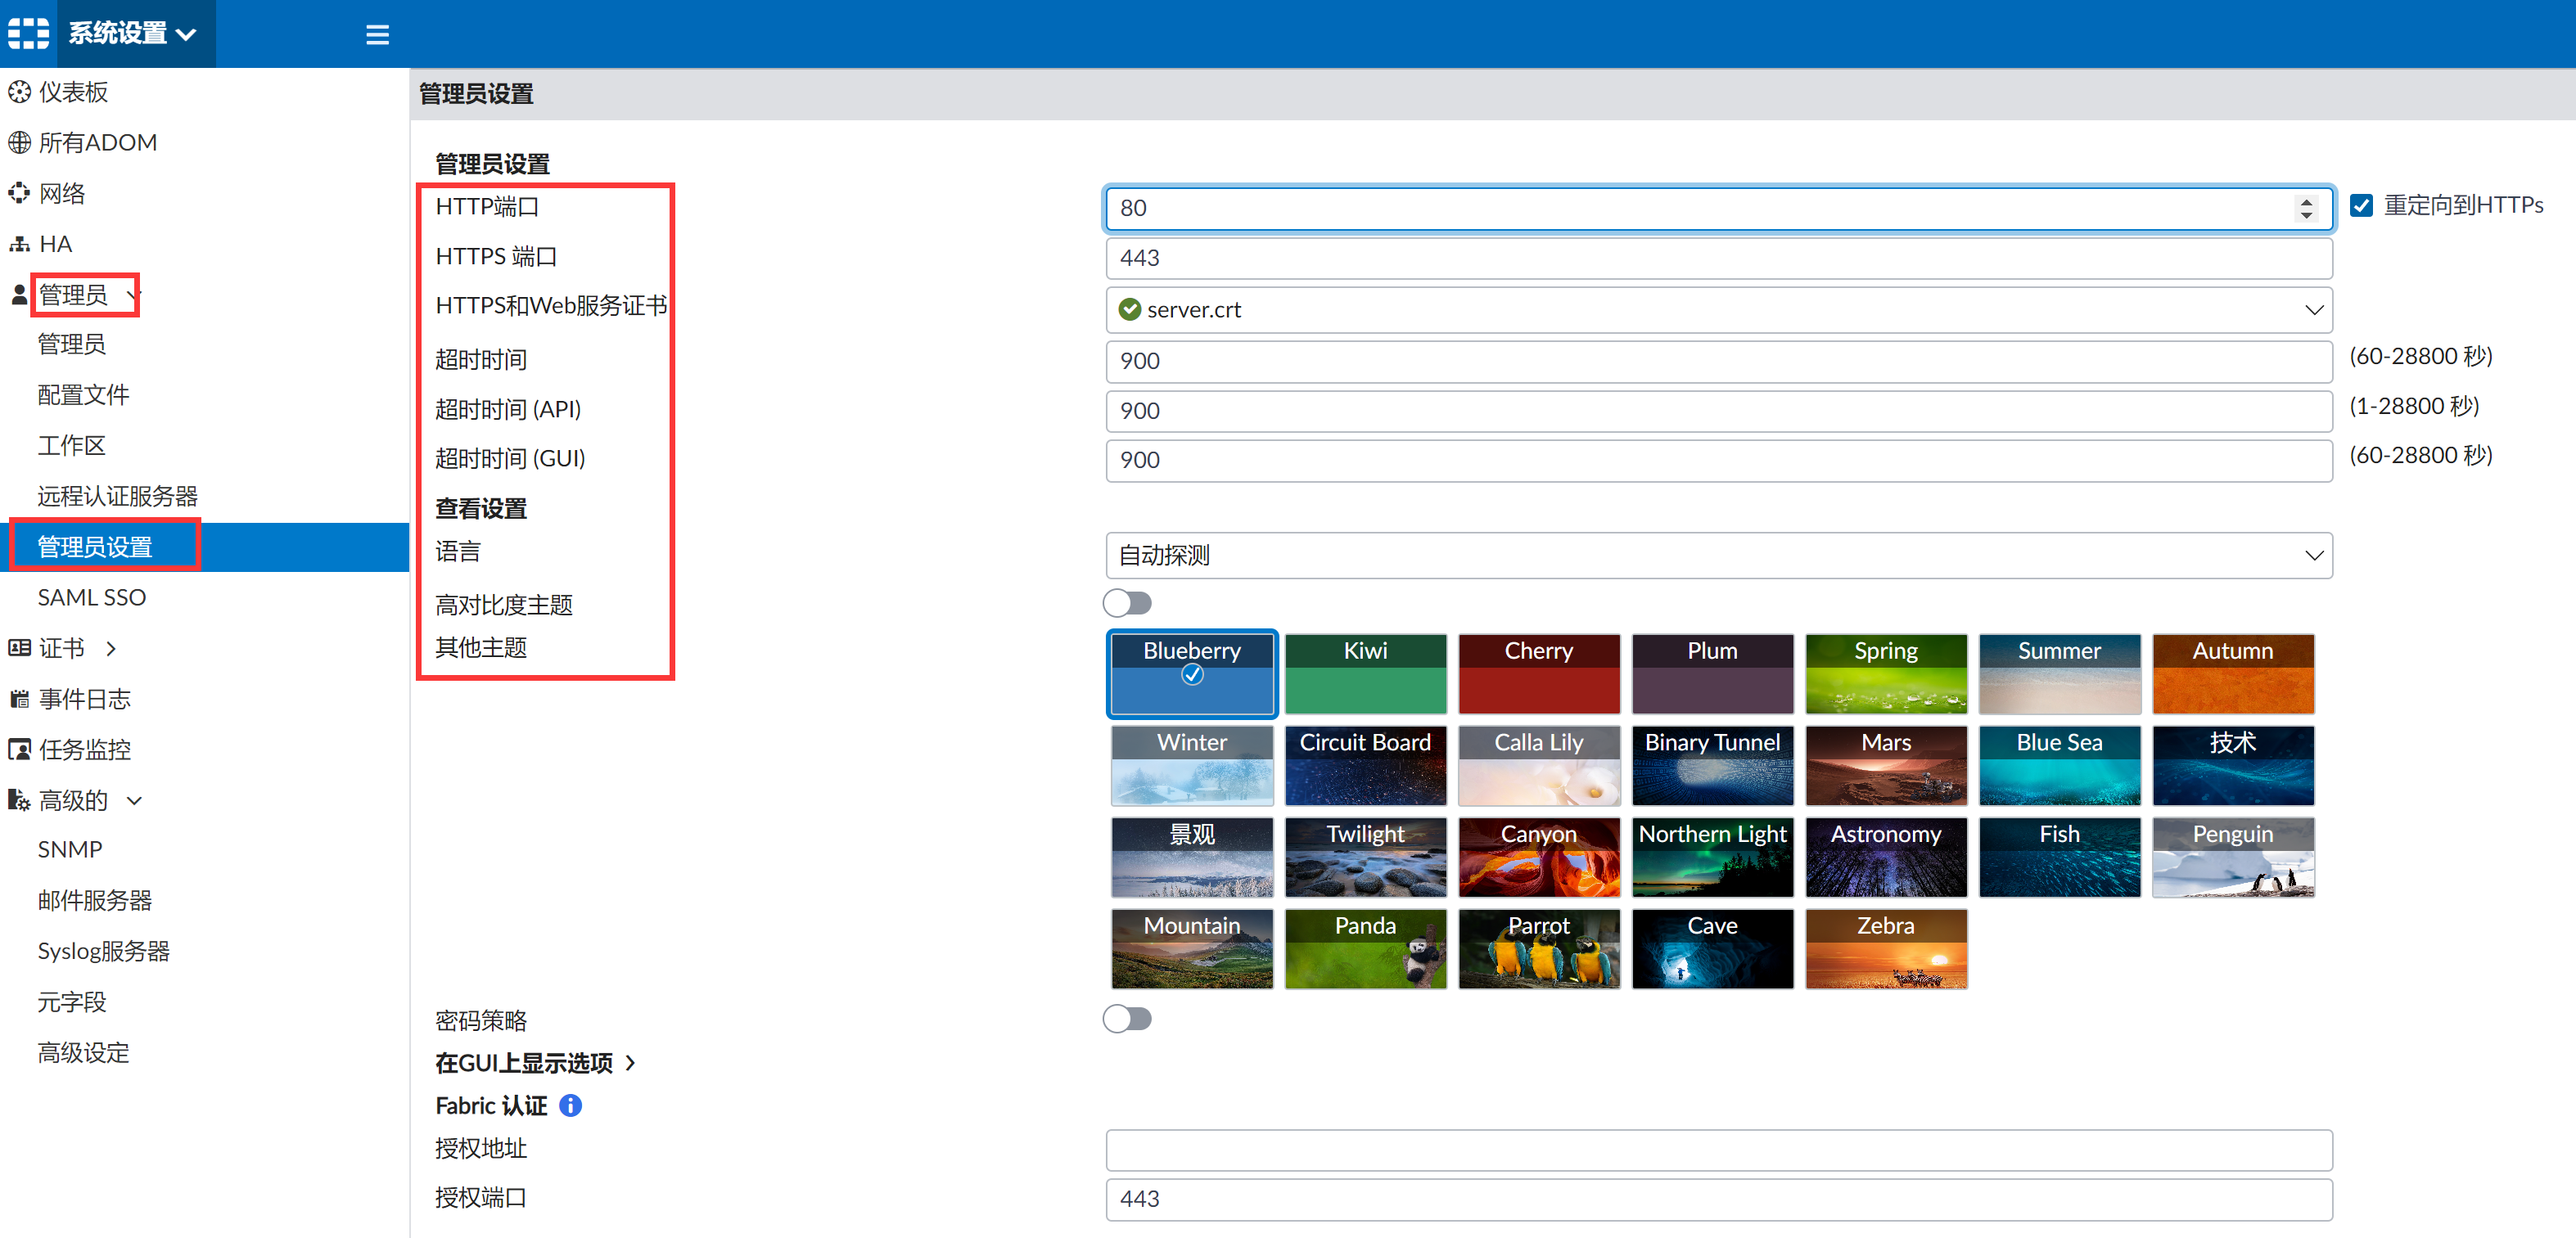This screenshot has height=1238, width=2576.
Task: Toggle the 高对比度主题 switch
Action: tap(1127, 603)
